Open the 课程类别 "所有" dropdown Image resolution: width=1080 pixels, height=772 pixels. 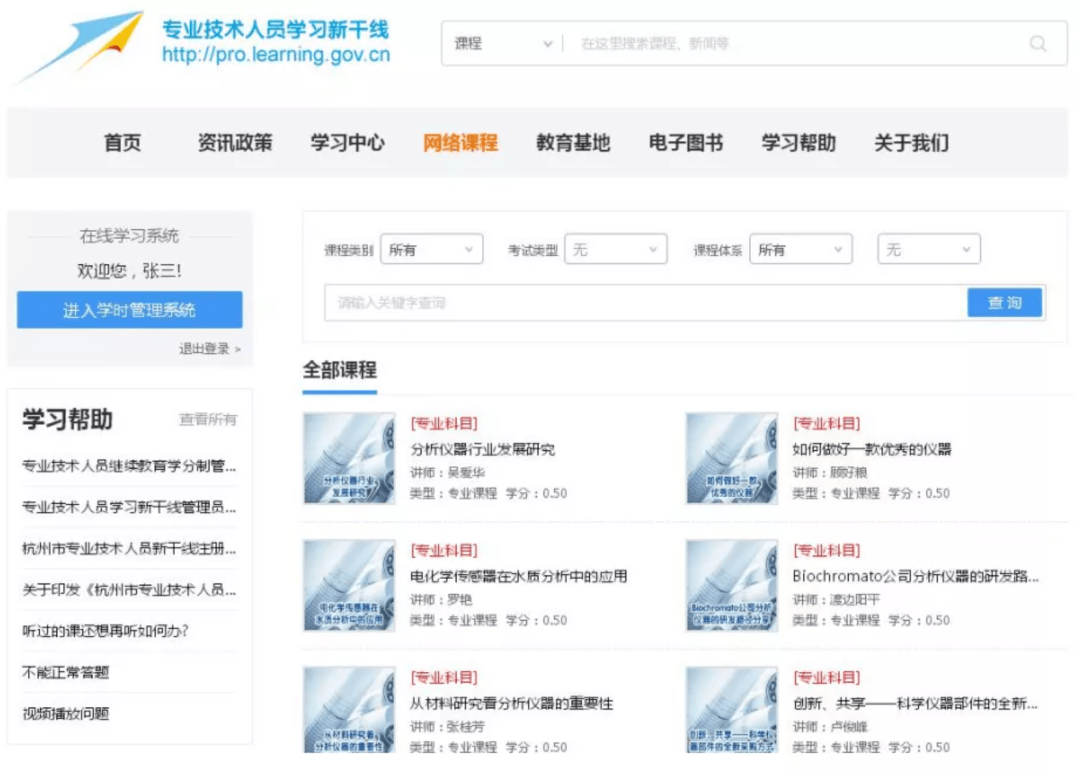pyautogui.click(x=432, y=249)
